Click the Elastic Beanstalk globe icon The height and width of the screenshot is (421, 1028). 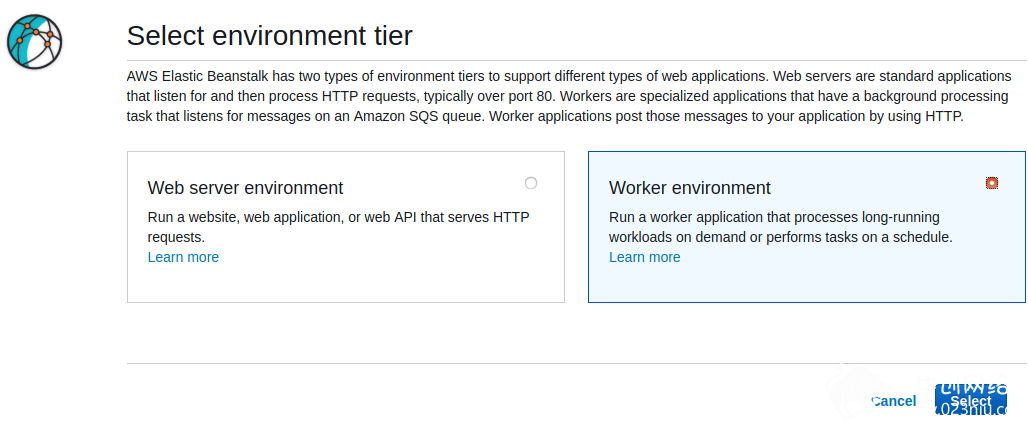coord(35,42)
